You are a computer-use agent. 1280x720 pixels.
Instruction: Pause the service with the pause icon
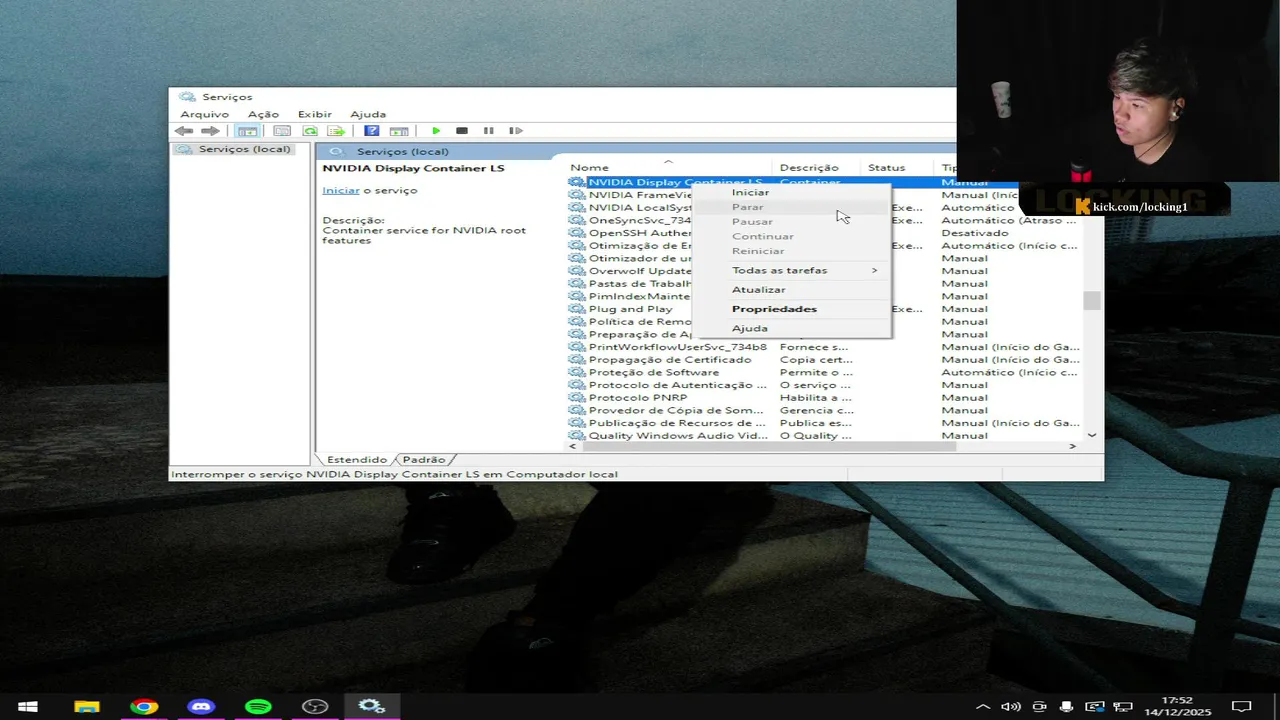[x=489, y=131]
